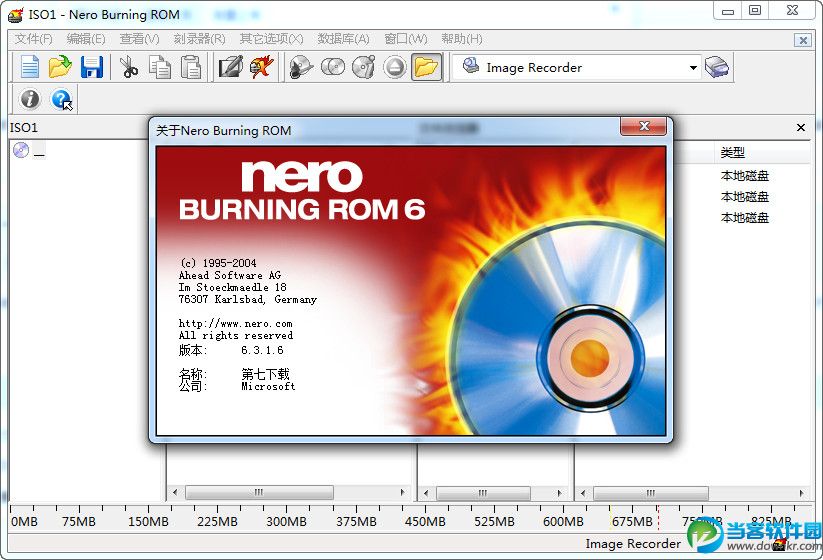The height and width of the screenshot is (560, 823).
Task: Click the copy disc icon with two discs
Action: [333, 67]
